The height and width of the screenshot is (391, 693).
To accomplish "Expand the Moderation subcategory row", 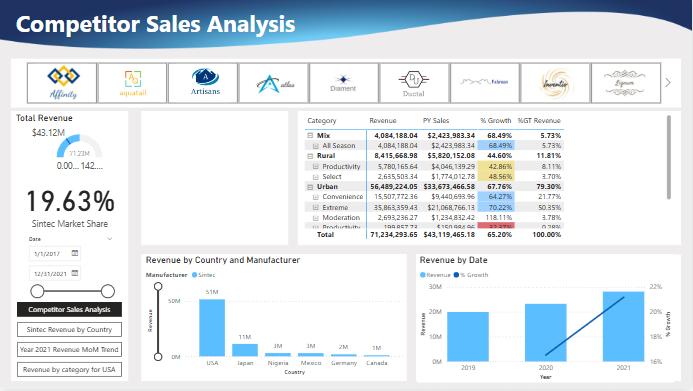I will (316, 218).
